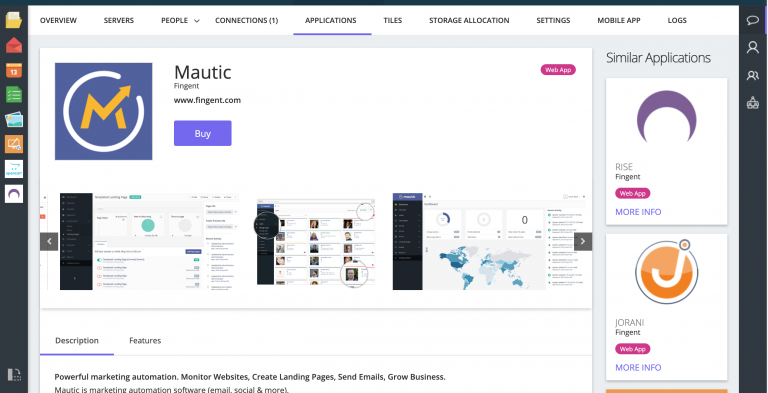The width and height of the screenshot is (768, 393).
Task: Expand the PEOPLE dropdown chevron
Action: (x=196, y=21)
